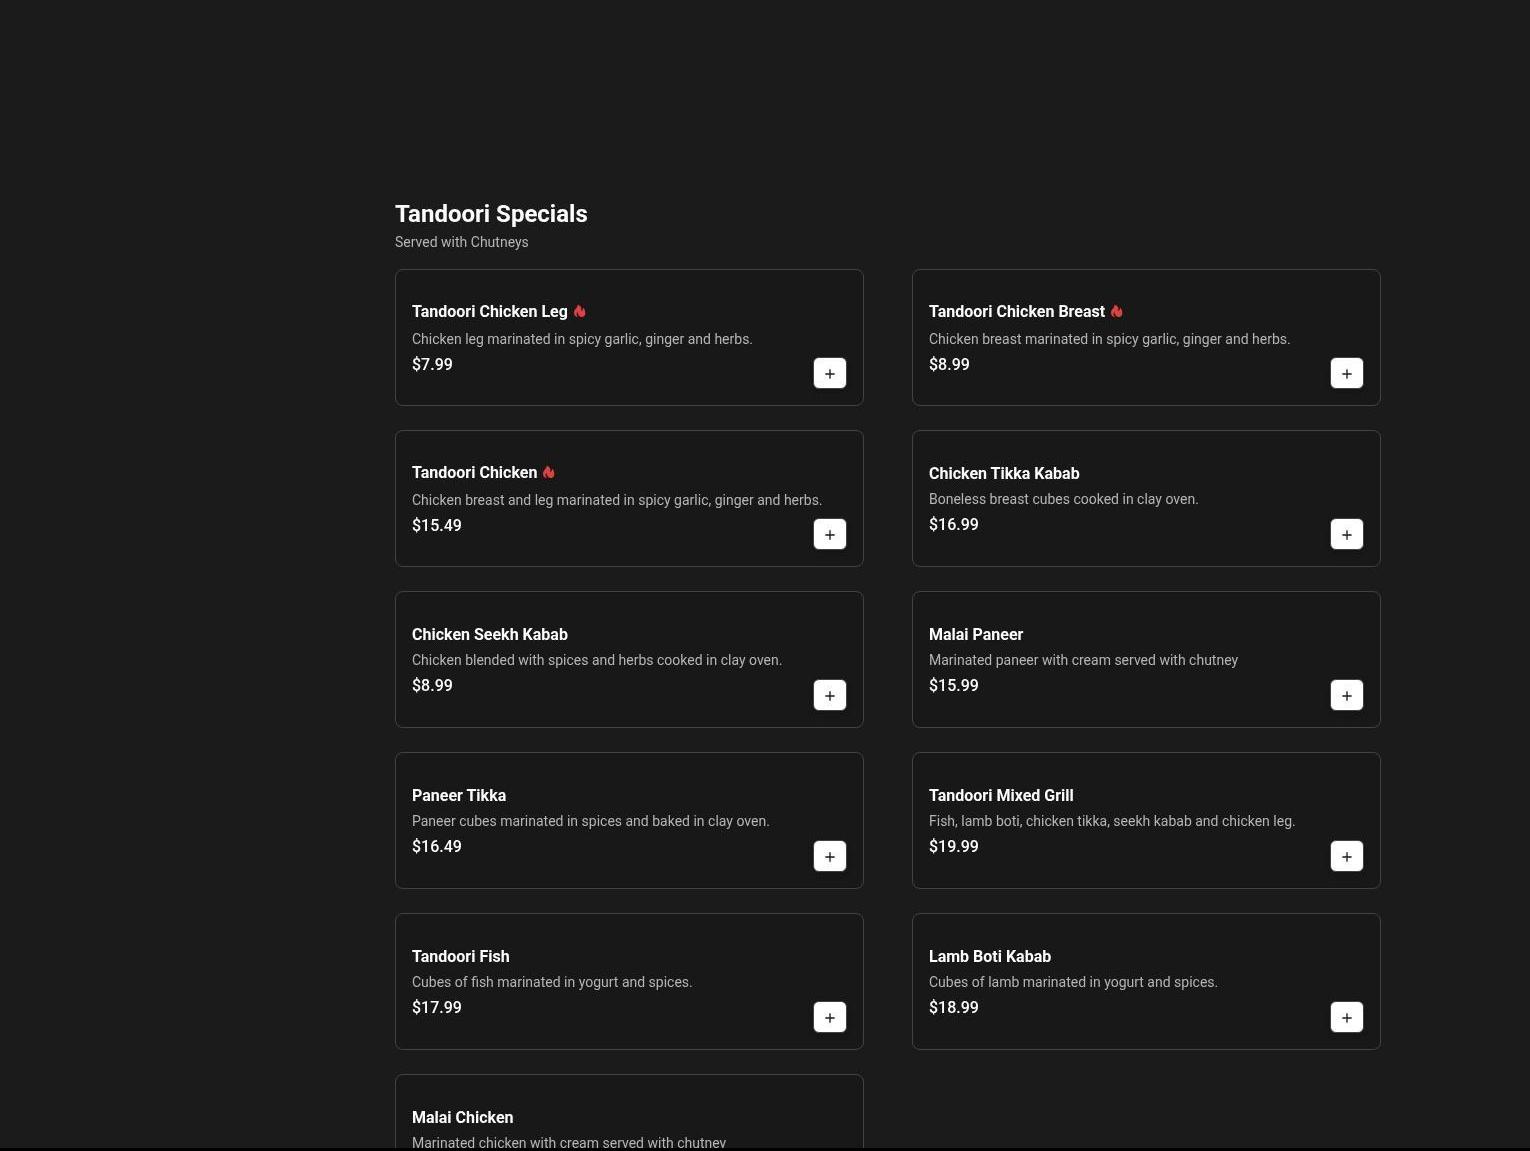Click the Lamb Boti Kabab $18.99 price
The width and height of the screenshot is (1530, 1151).
tap(953, 1007)
